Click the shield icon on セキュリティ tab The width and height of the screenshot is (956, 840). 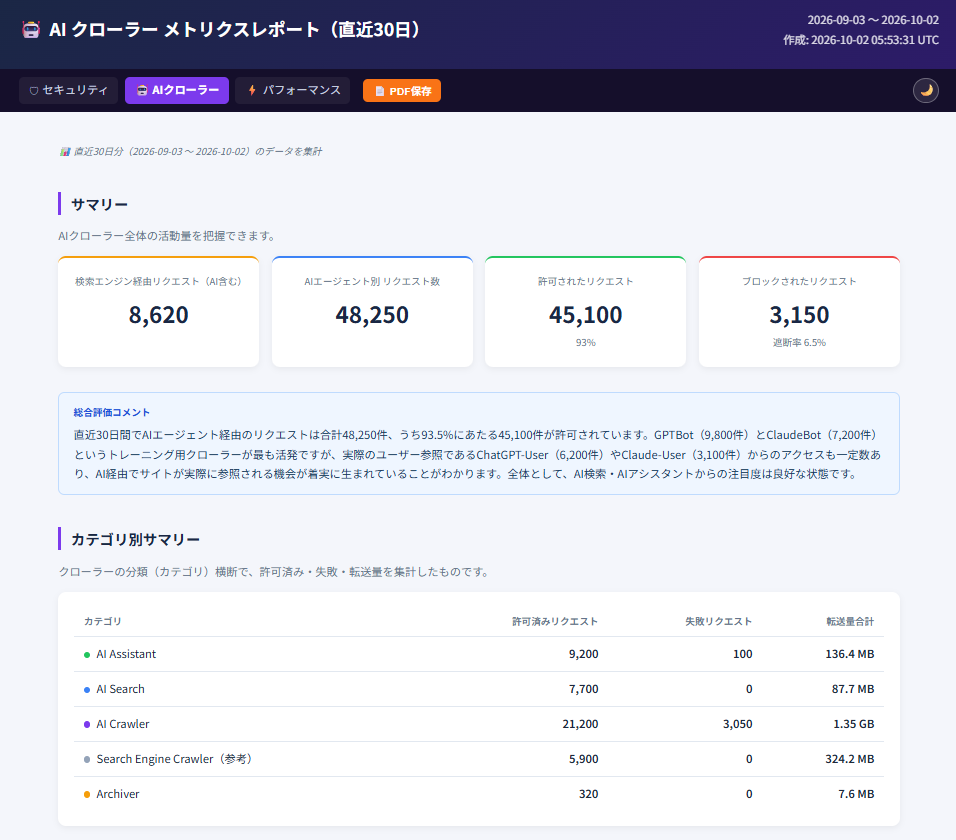tap(34, 91)
